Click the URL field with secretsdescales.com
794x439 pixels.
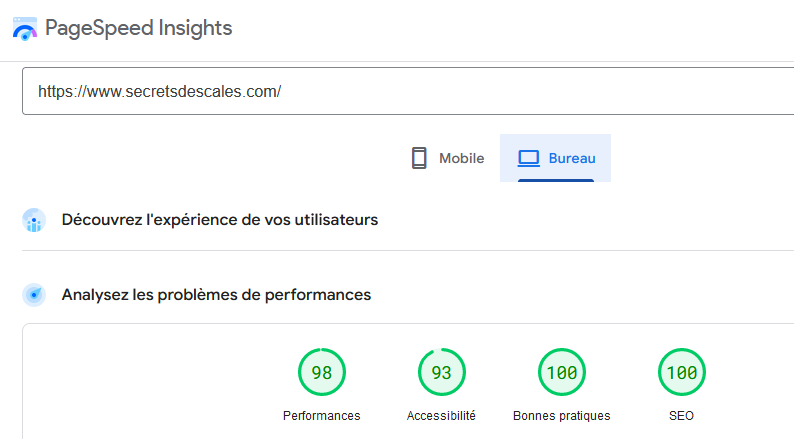[408, 91]
